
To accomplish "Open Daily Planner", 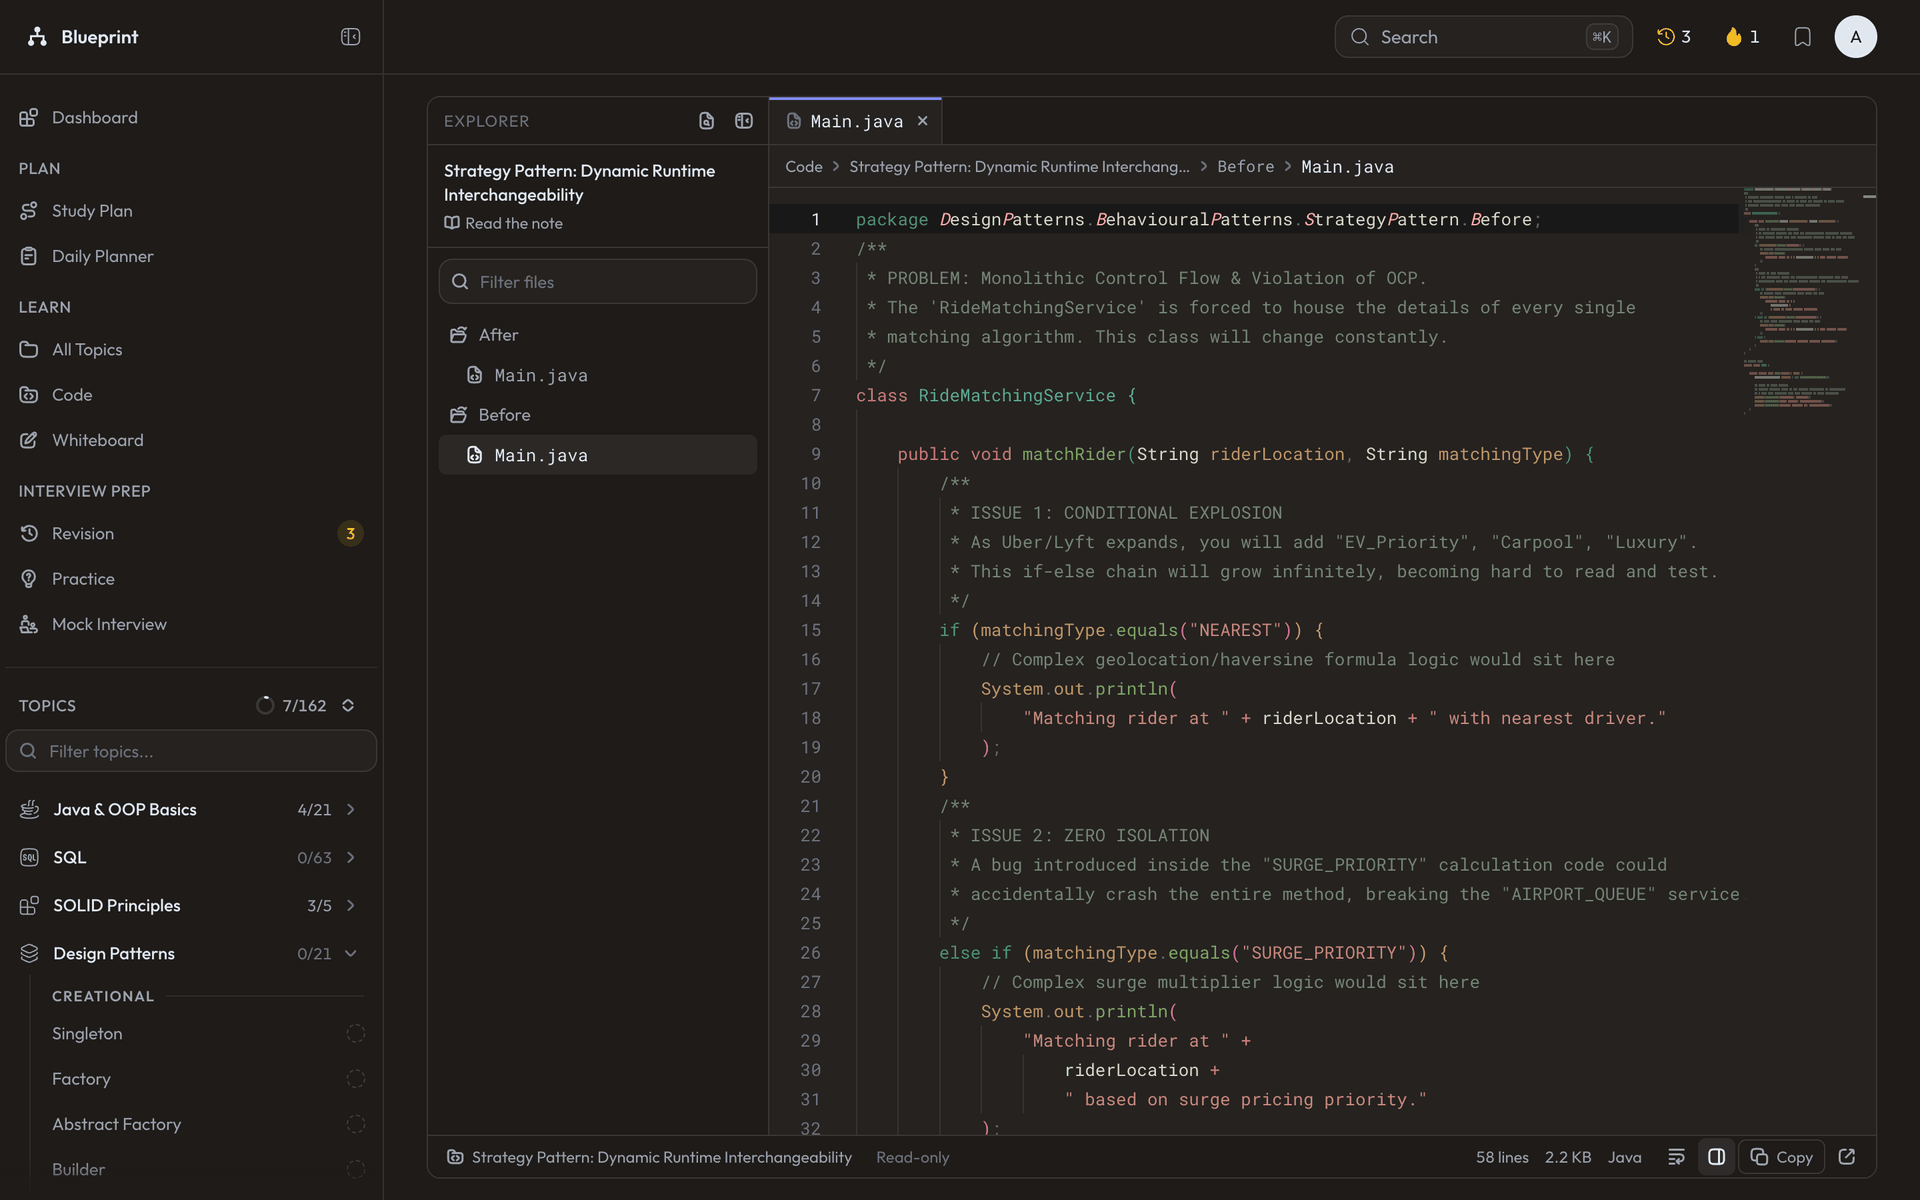I will click(191, 256).
